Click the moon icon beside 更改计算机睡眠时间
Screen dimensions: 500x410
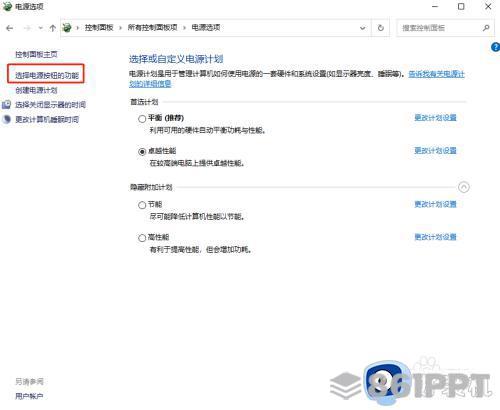6,119
